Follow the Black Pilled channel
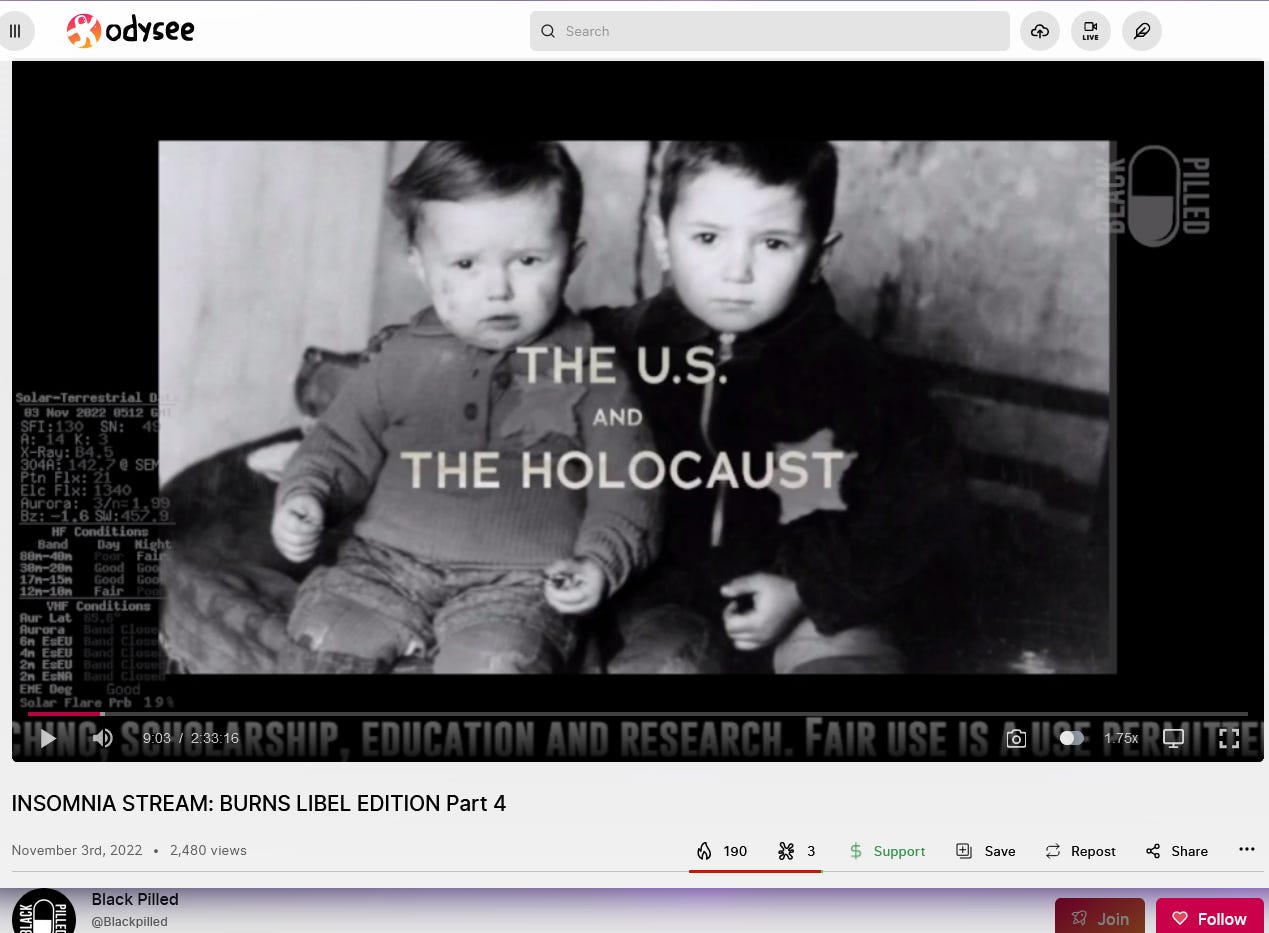 (x=1210, y=918)
